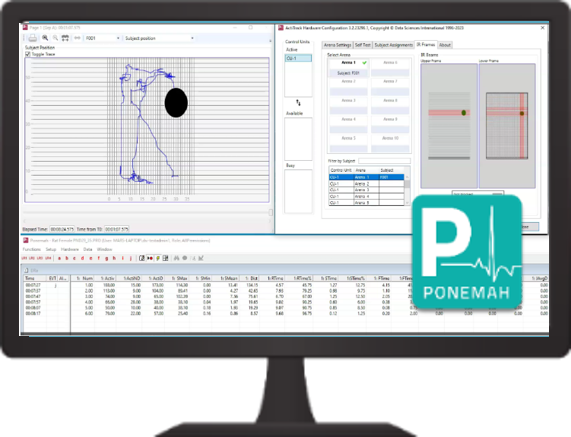Click the Subject F001 cell under Arena 1
Screen dimensions: 571x437
[x=348, y=73]
